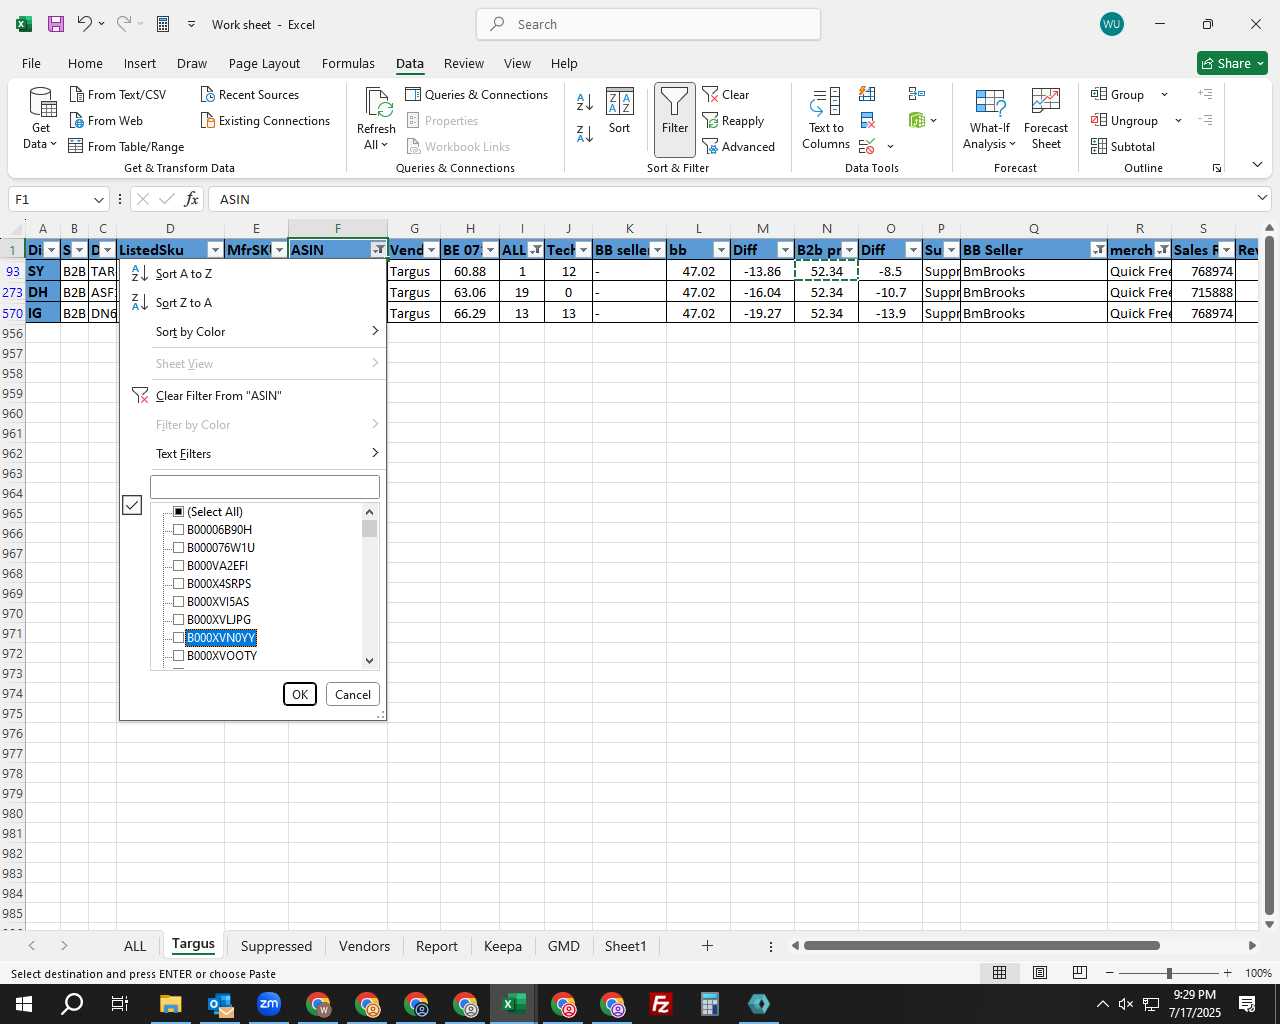1280x1024 pixels.
Task: Click Cancel in filter menu
Action: pos(353,695)
